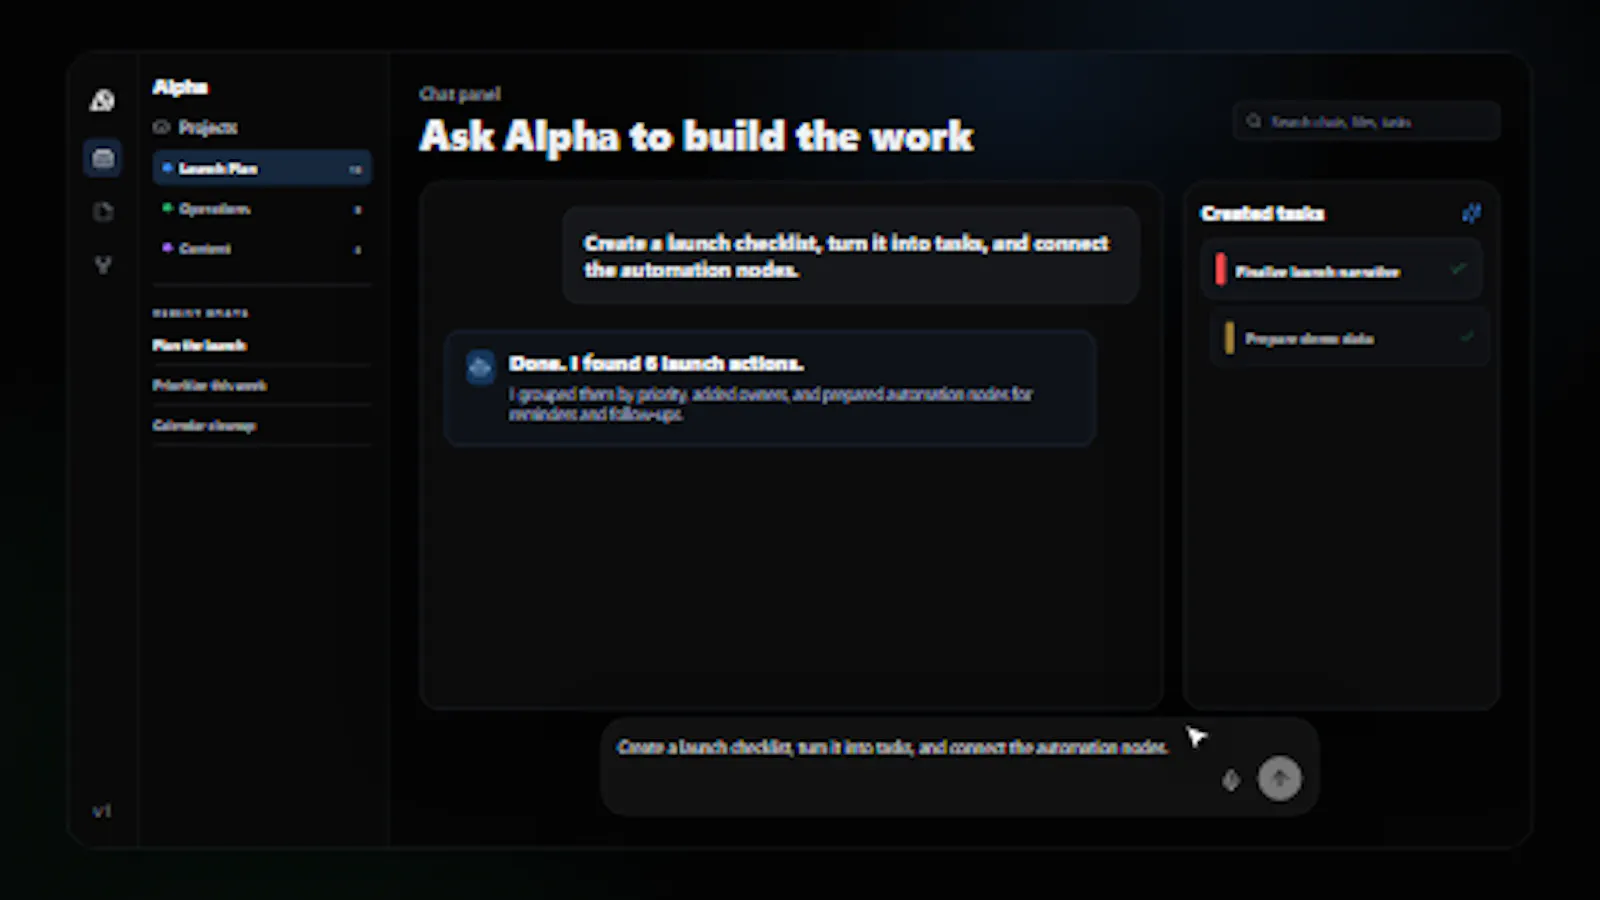Open the Finalize launch narrative task card

[1341, 270]
